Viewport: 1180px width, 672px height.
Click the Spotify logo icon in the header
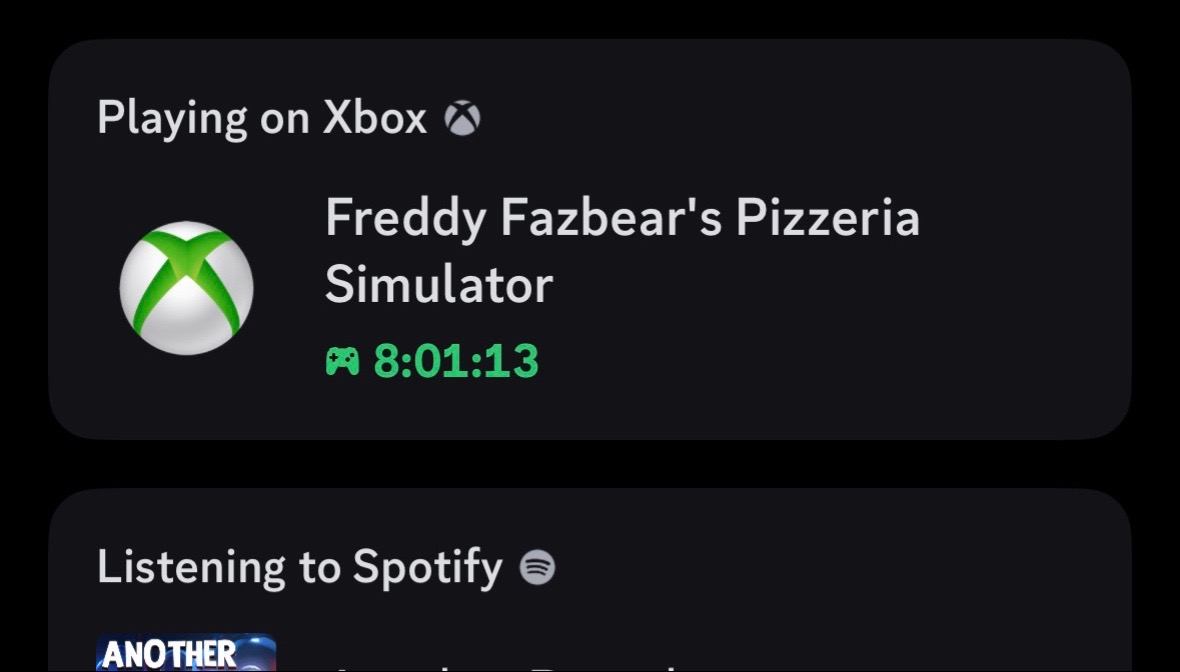537,567
